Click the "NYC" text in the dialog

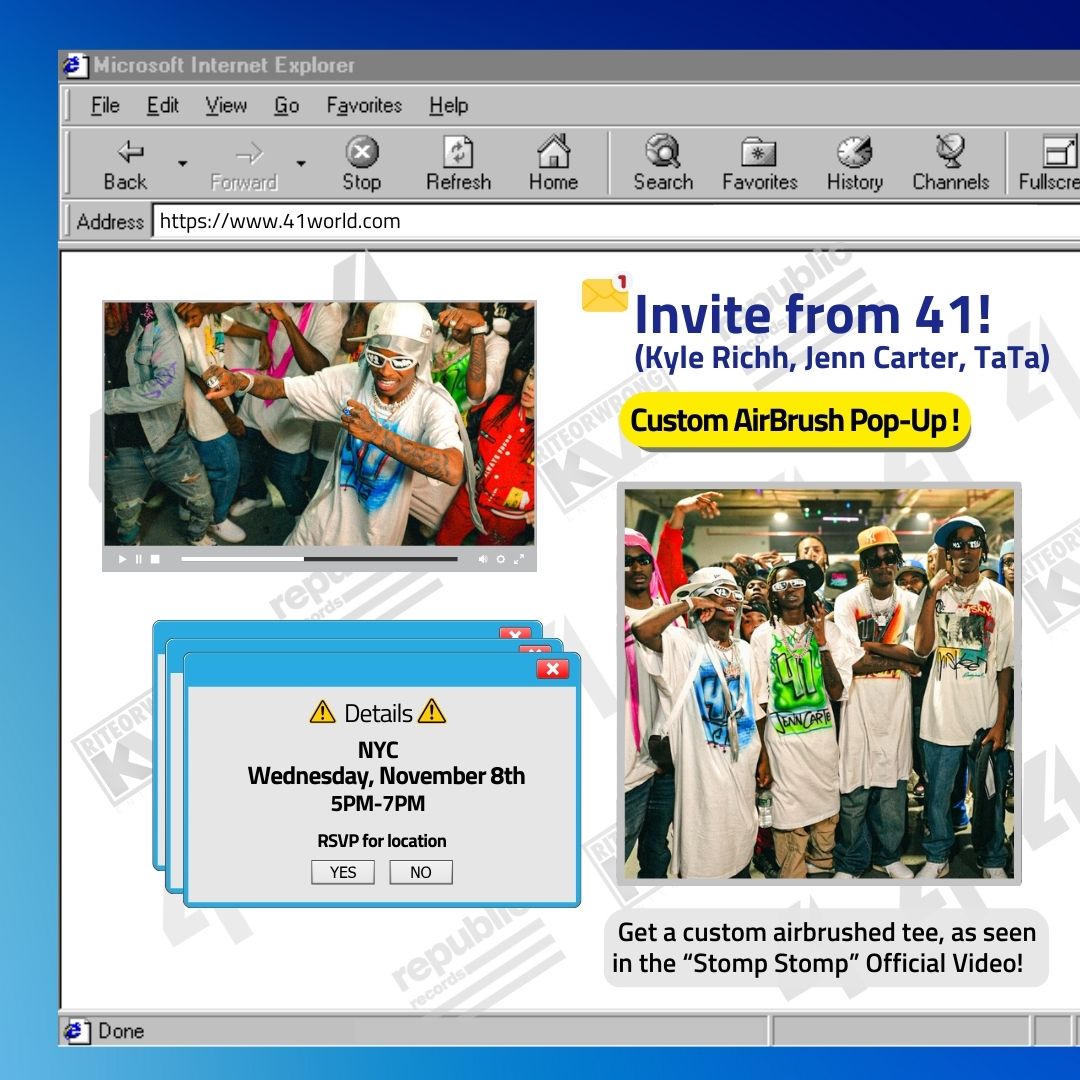click(378, 749)
